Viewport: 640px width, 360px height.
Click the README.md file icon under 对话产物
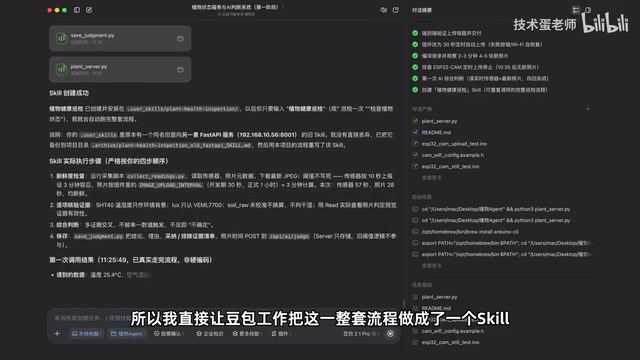415,132
